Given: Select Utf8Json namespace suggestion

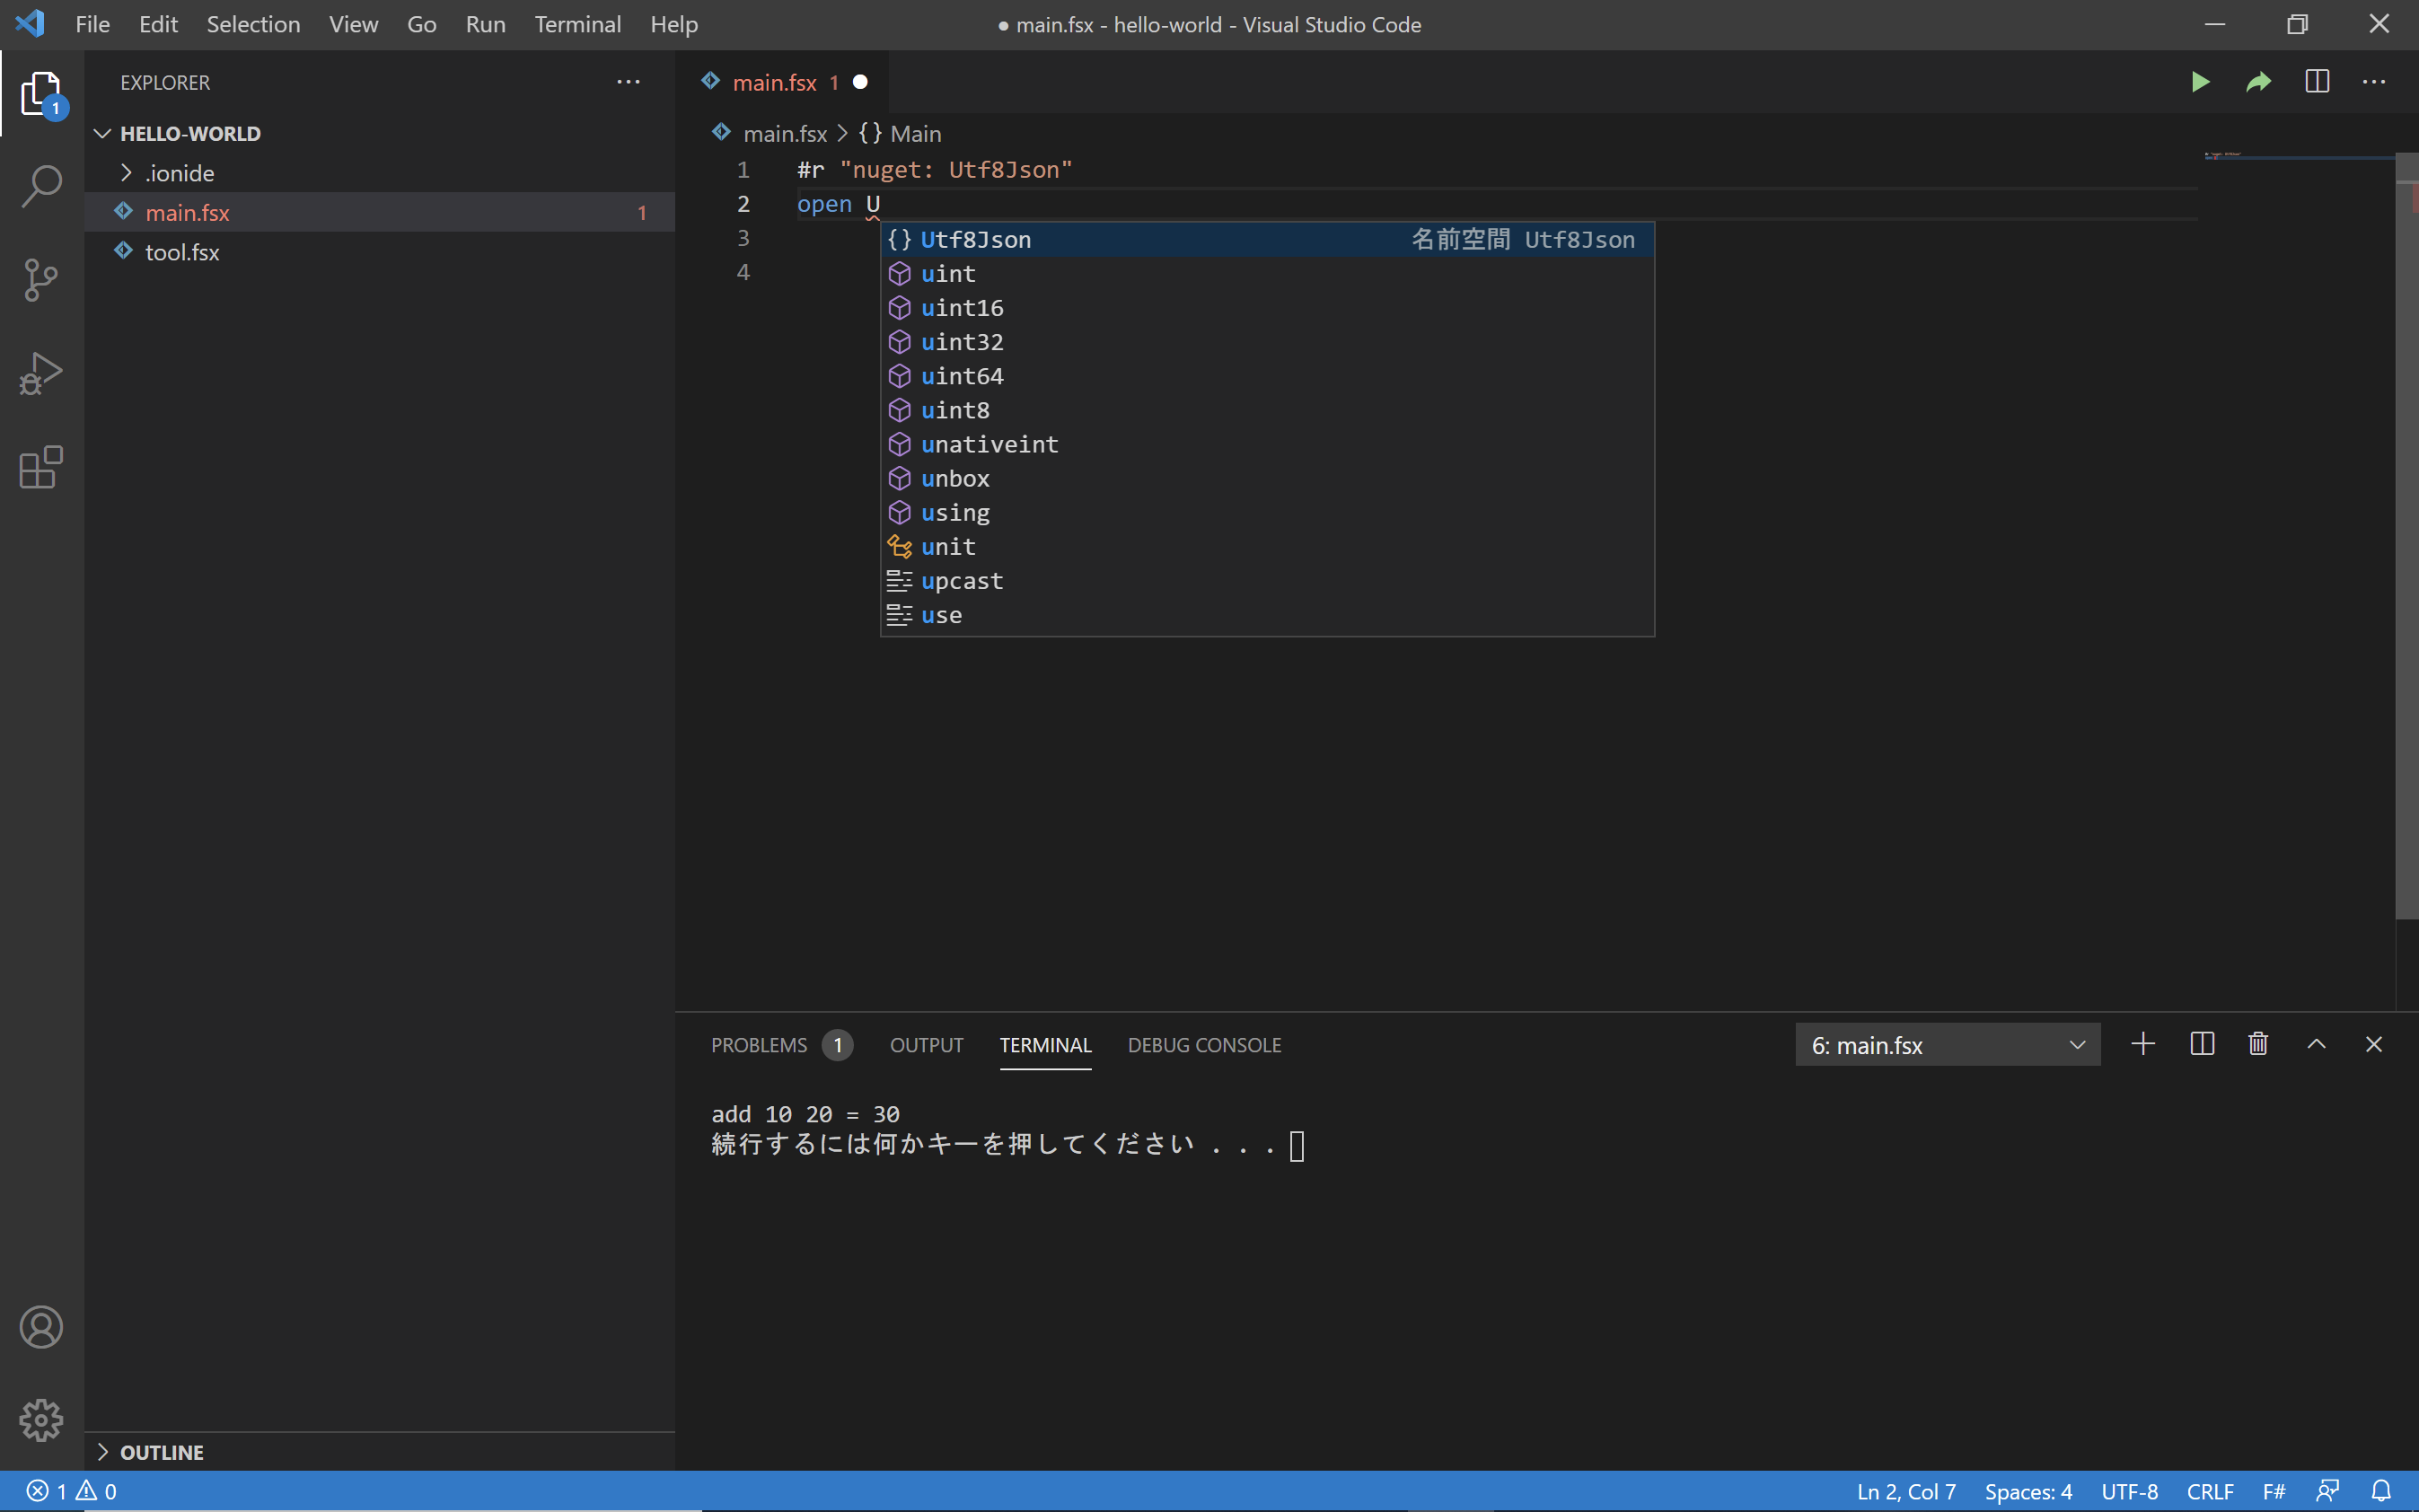Looking at the screenshot, I should pyautogui.click(x=975, y=240).
